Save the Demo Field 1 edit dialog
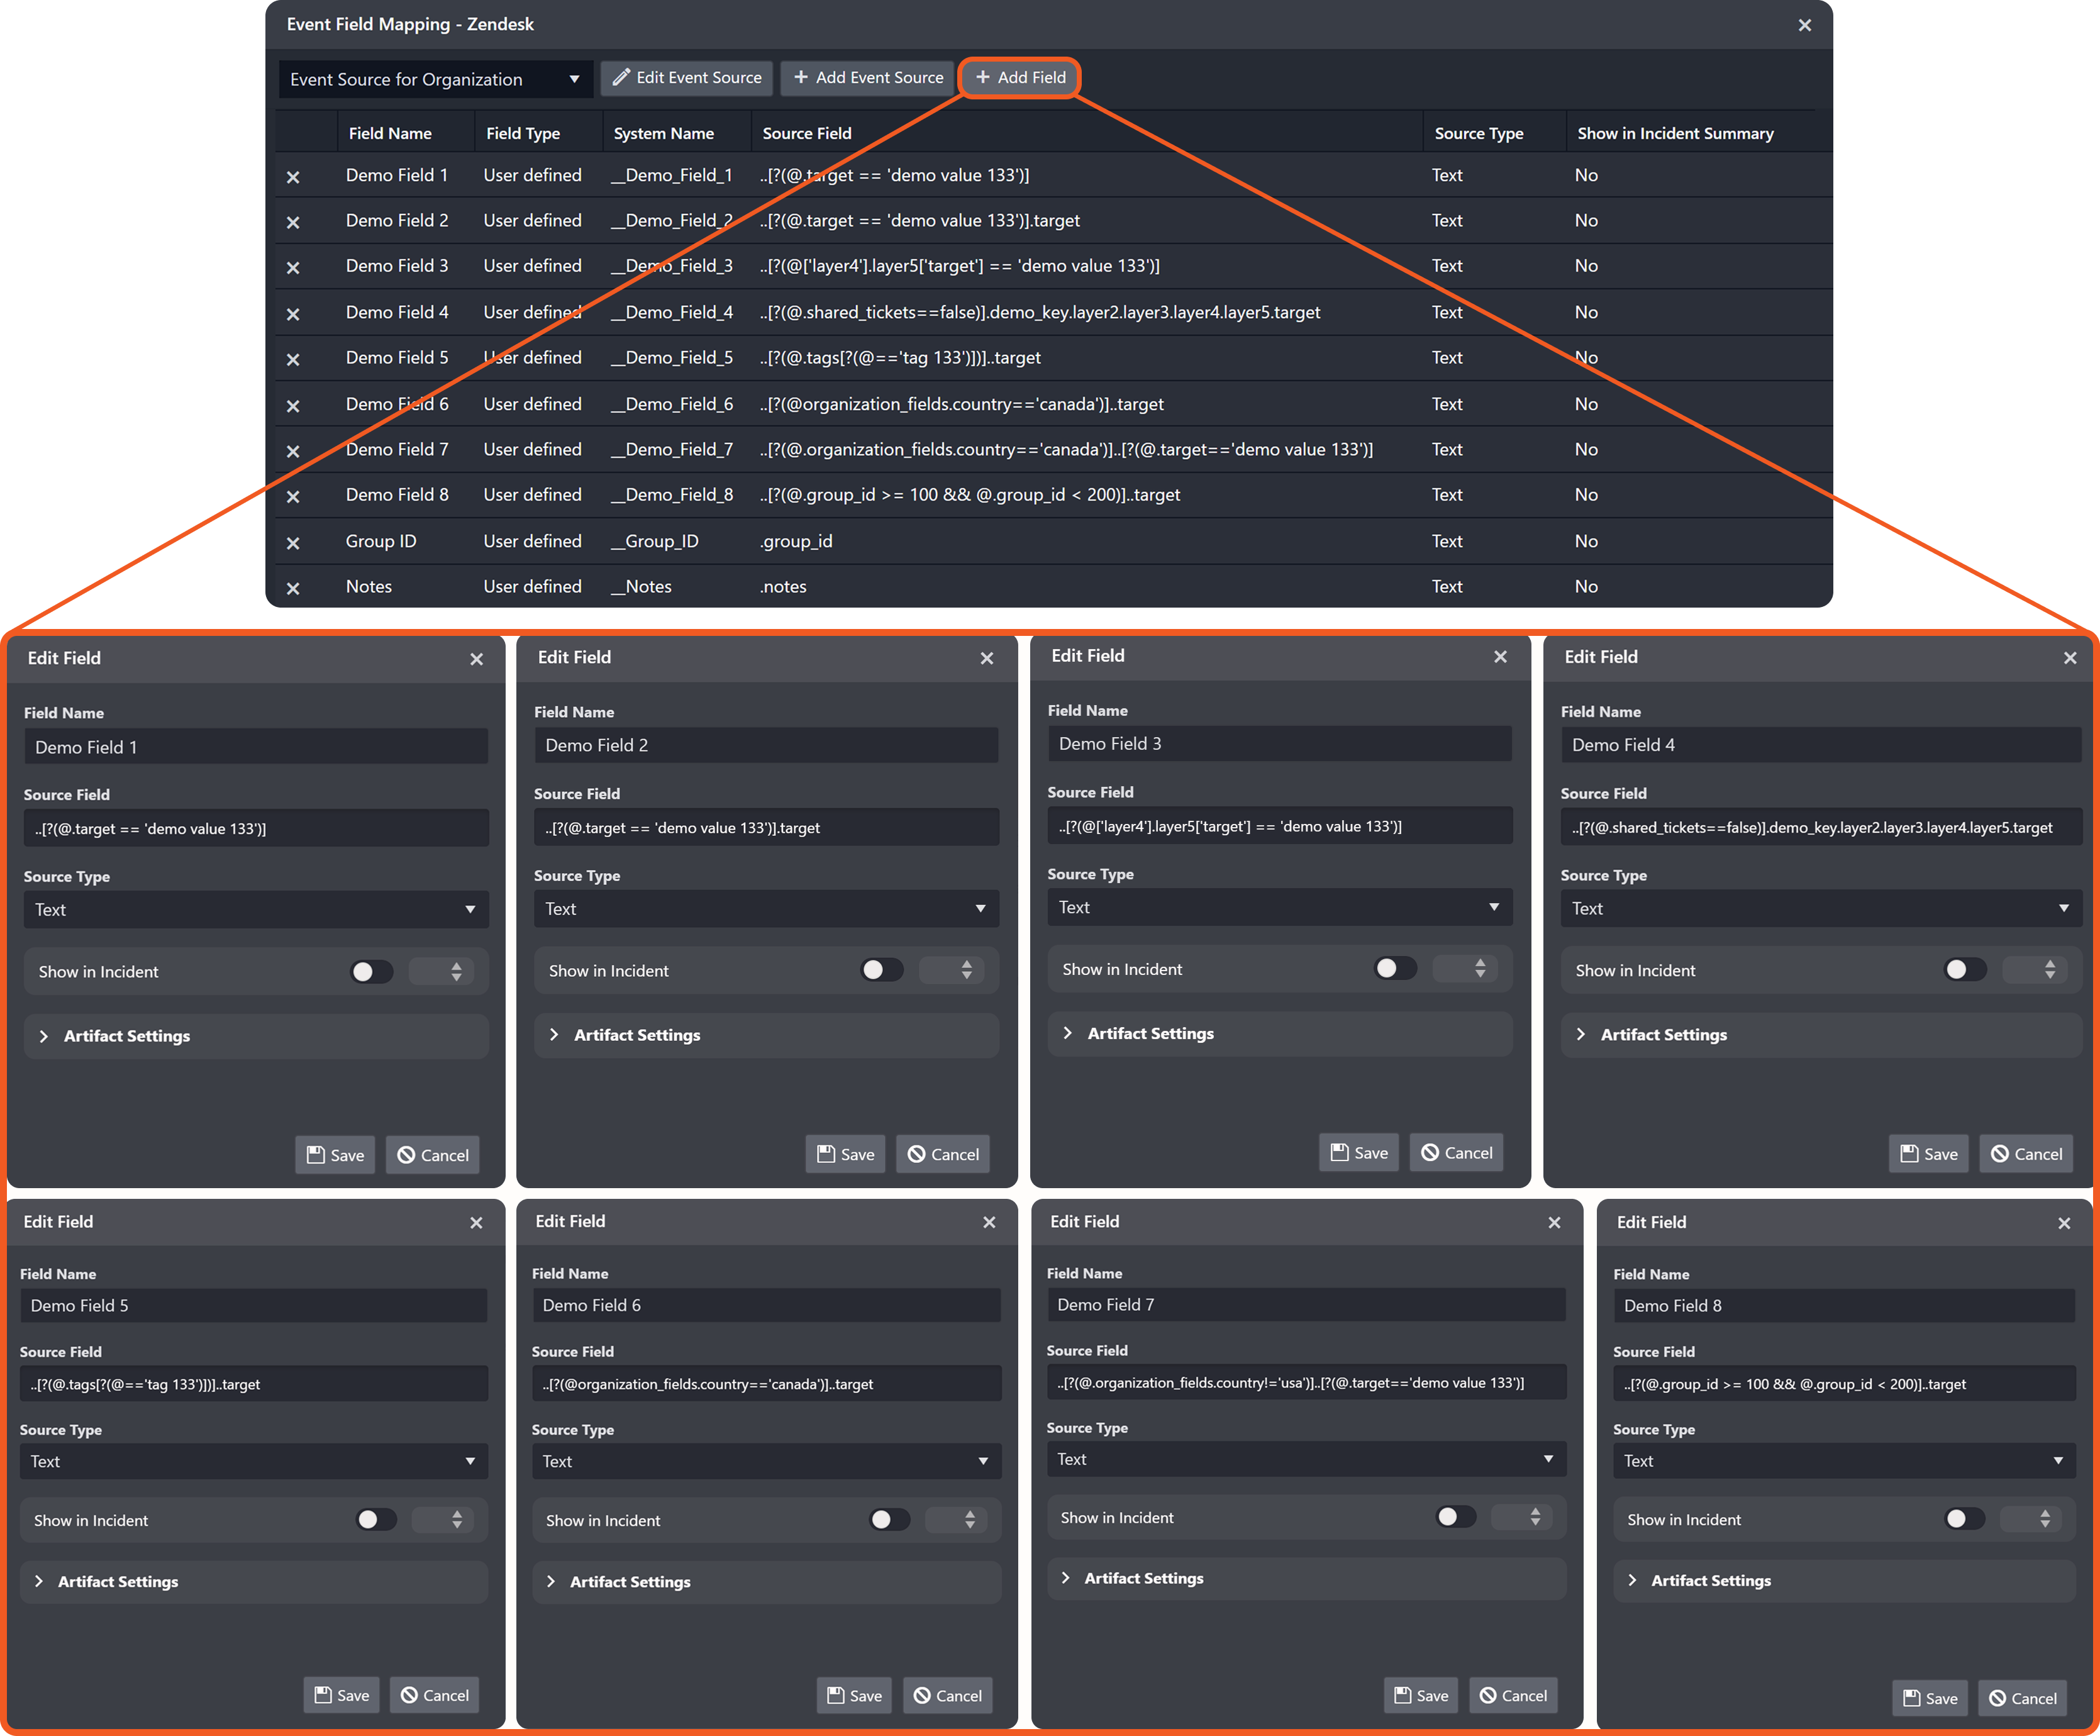2100x1736 pixels. pos(335,1155)
